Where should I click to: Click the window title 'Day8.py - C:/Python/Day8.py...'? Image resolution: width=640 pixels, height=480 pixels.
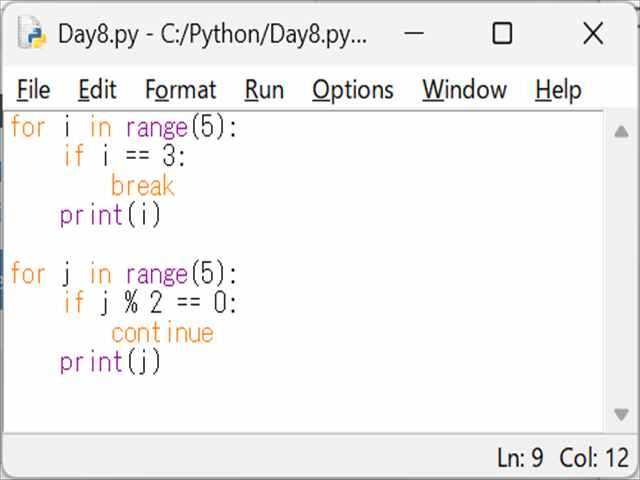coord(212,34)
